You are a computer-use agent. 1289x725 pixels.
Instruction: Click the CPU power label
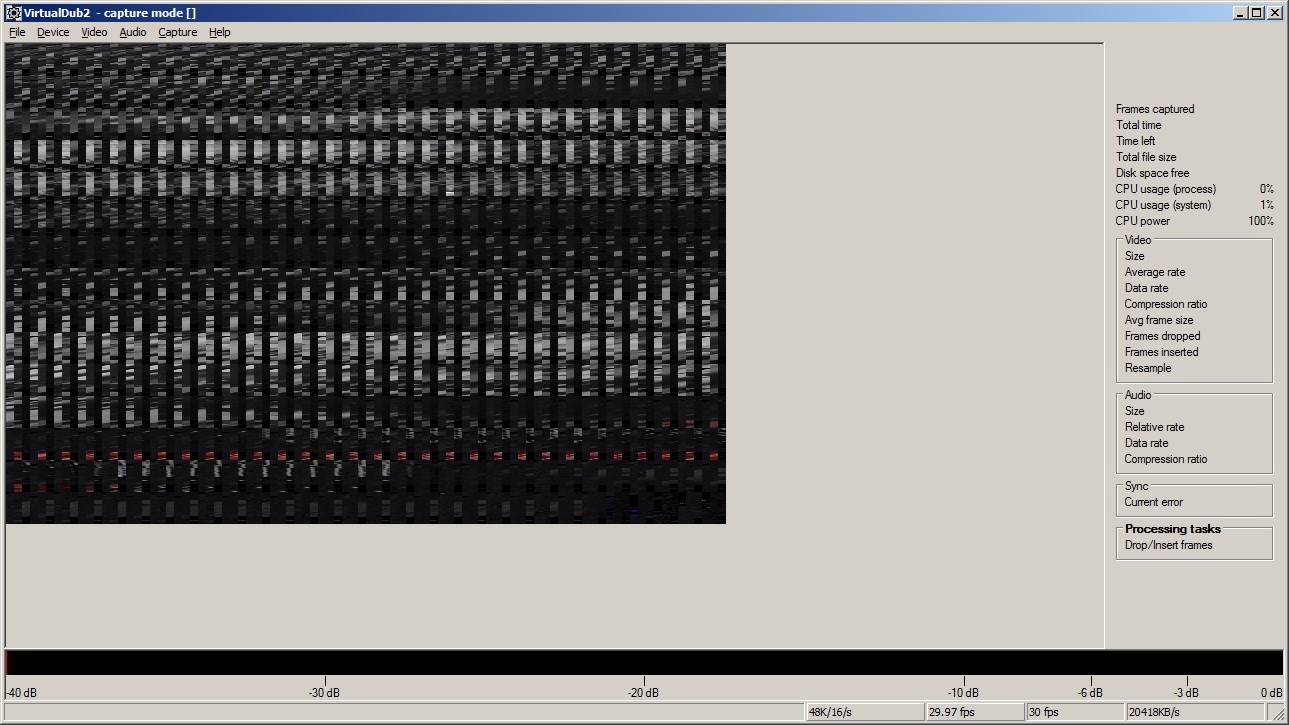[1143, 221]
